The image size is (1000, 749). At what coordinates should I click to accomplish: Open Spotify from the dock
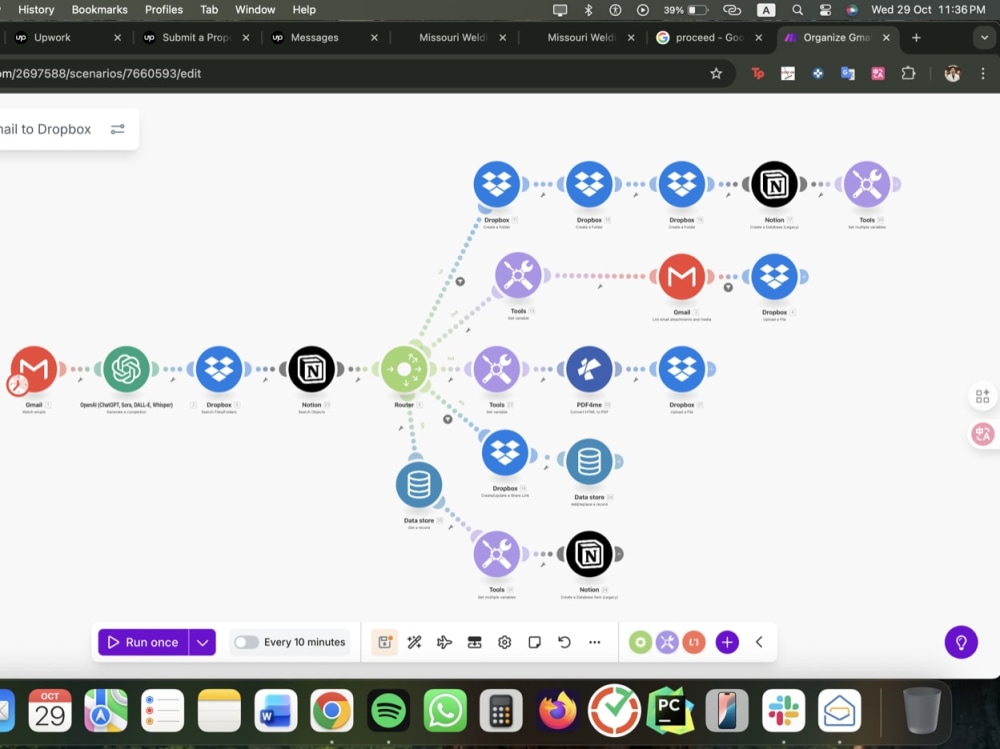388,710
